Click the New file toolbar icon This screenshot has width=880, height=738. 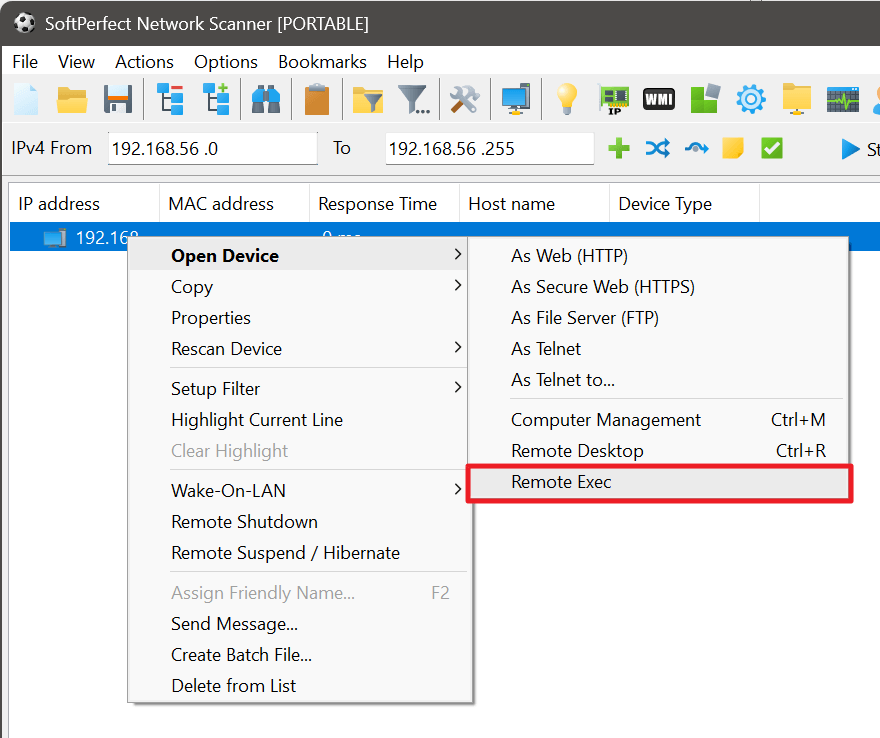pos(26,100)
